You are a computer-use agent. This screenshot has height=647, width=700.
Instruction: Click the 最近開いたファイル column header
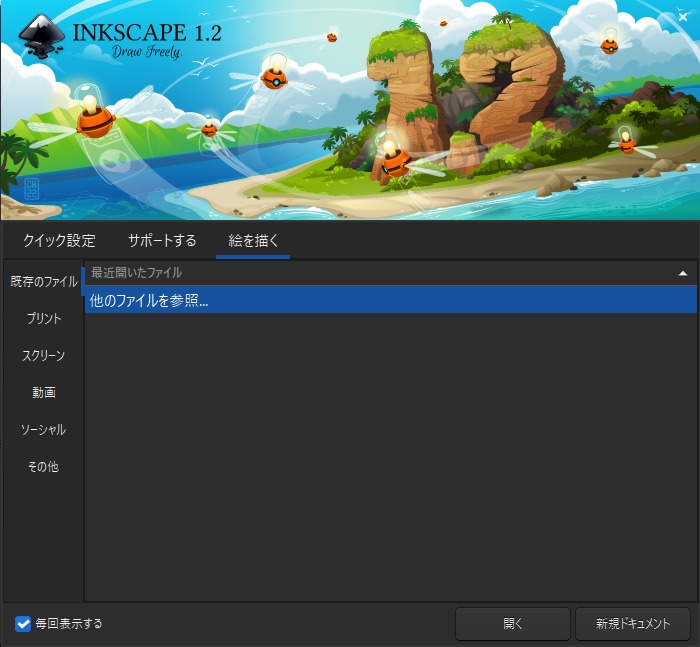[x=391, y=273]
